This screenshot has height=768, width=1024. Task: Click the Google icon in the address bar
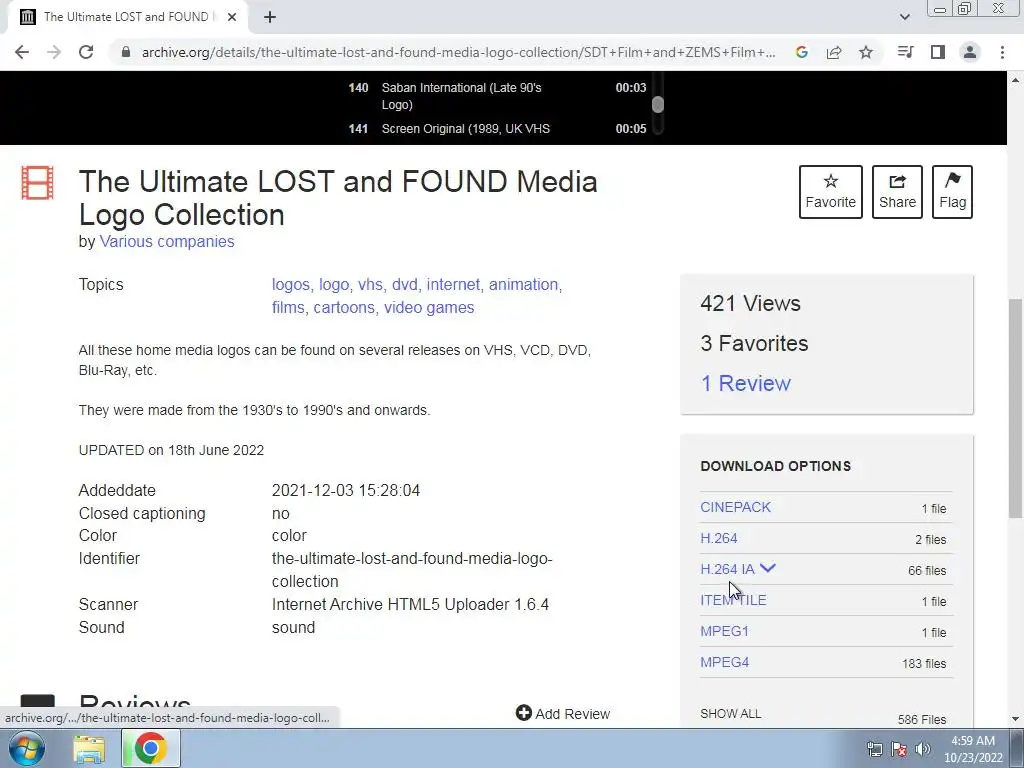coord(802,52)
